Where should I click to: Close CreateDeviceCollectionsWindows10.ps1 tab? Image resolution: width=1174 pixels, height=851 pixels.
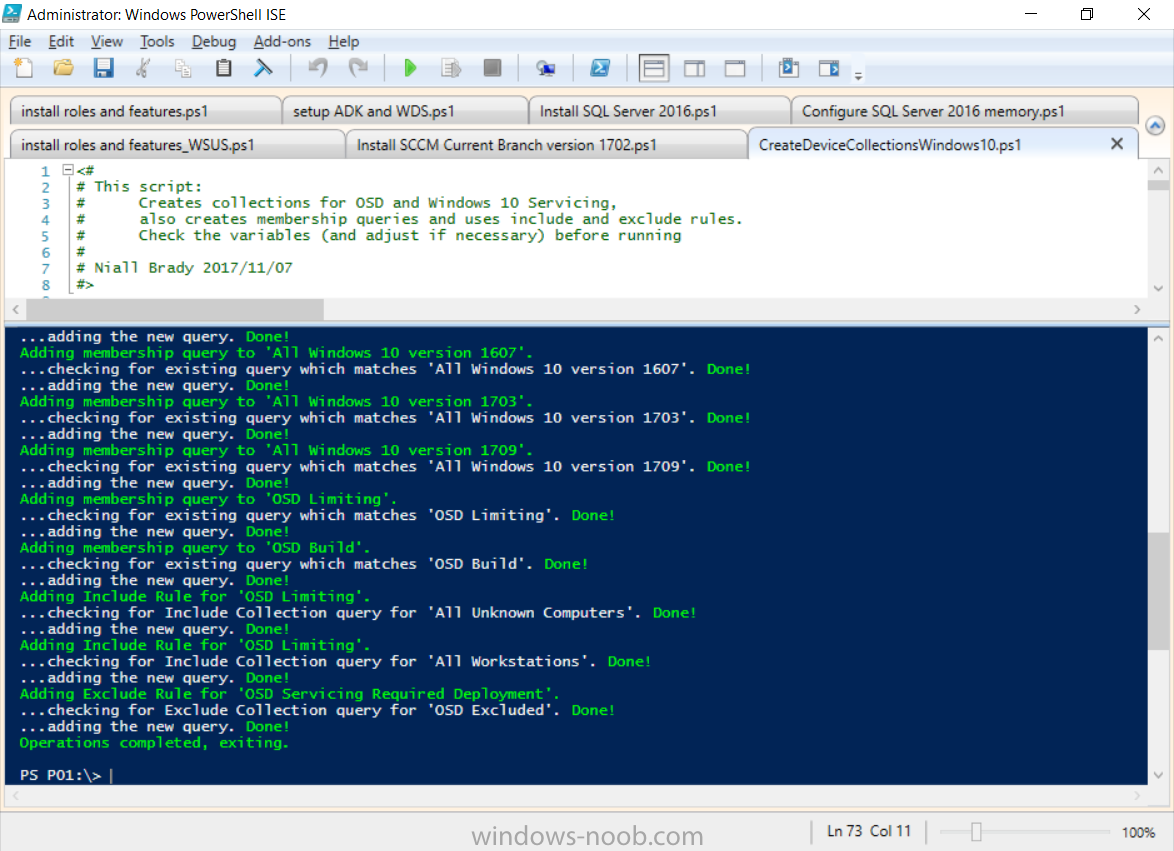coord(1116,144)
